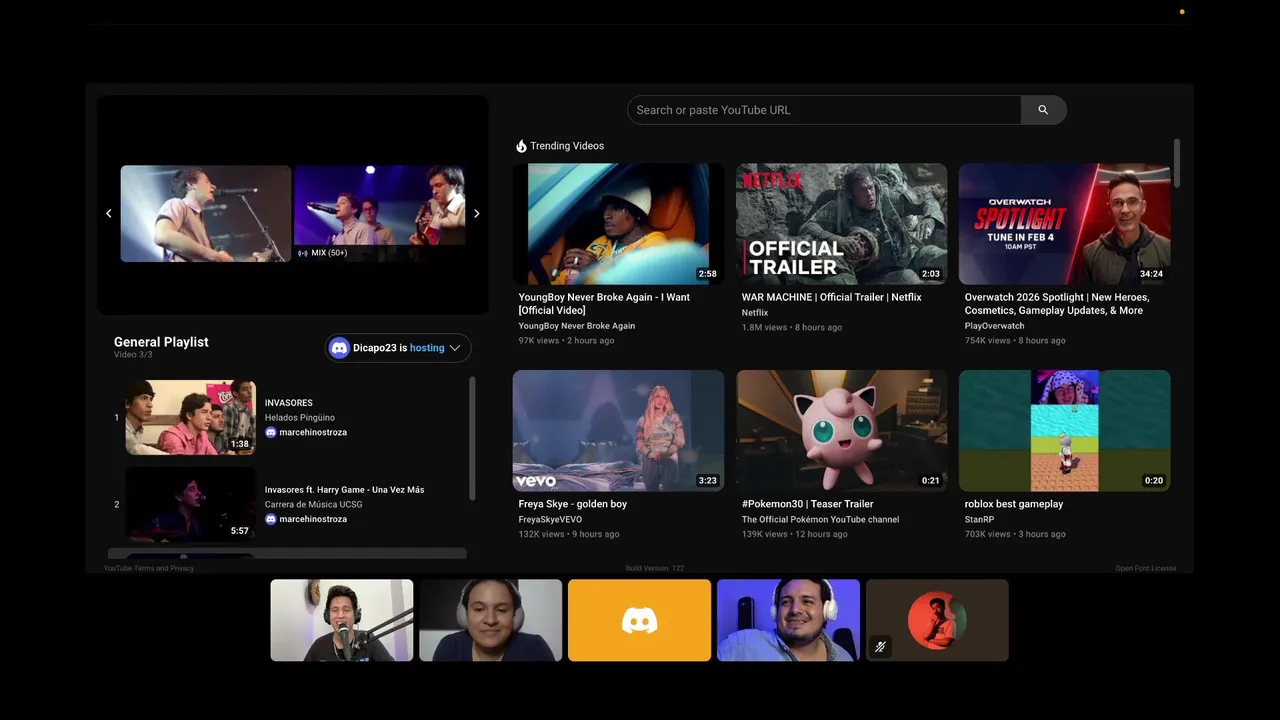1280x720 pixels.
Task: Click the trending videos scrollbar
Action: click(1177, 163)
